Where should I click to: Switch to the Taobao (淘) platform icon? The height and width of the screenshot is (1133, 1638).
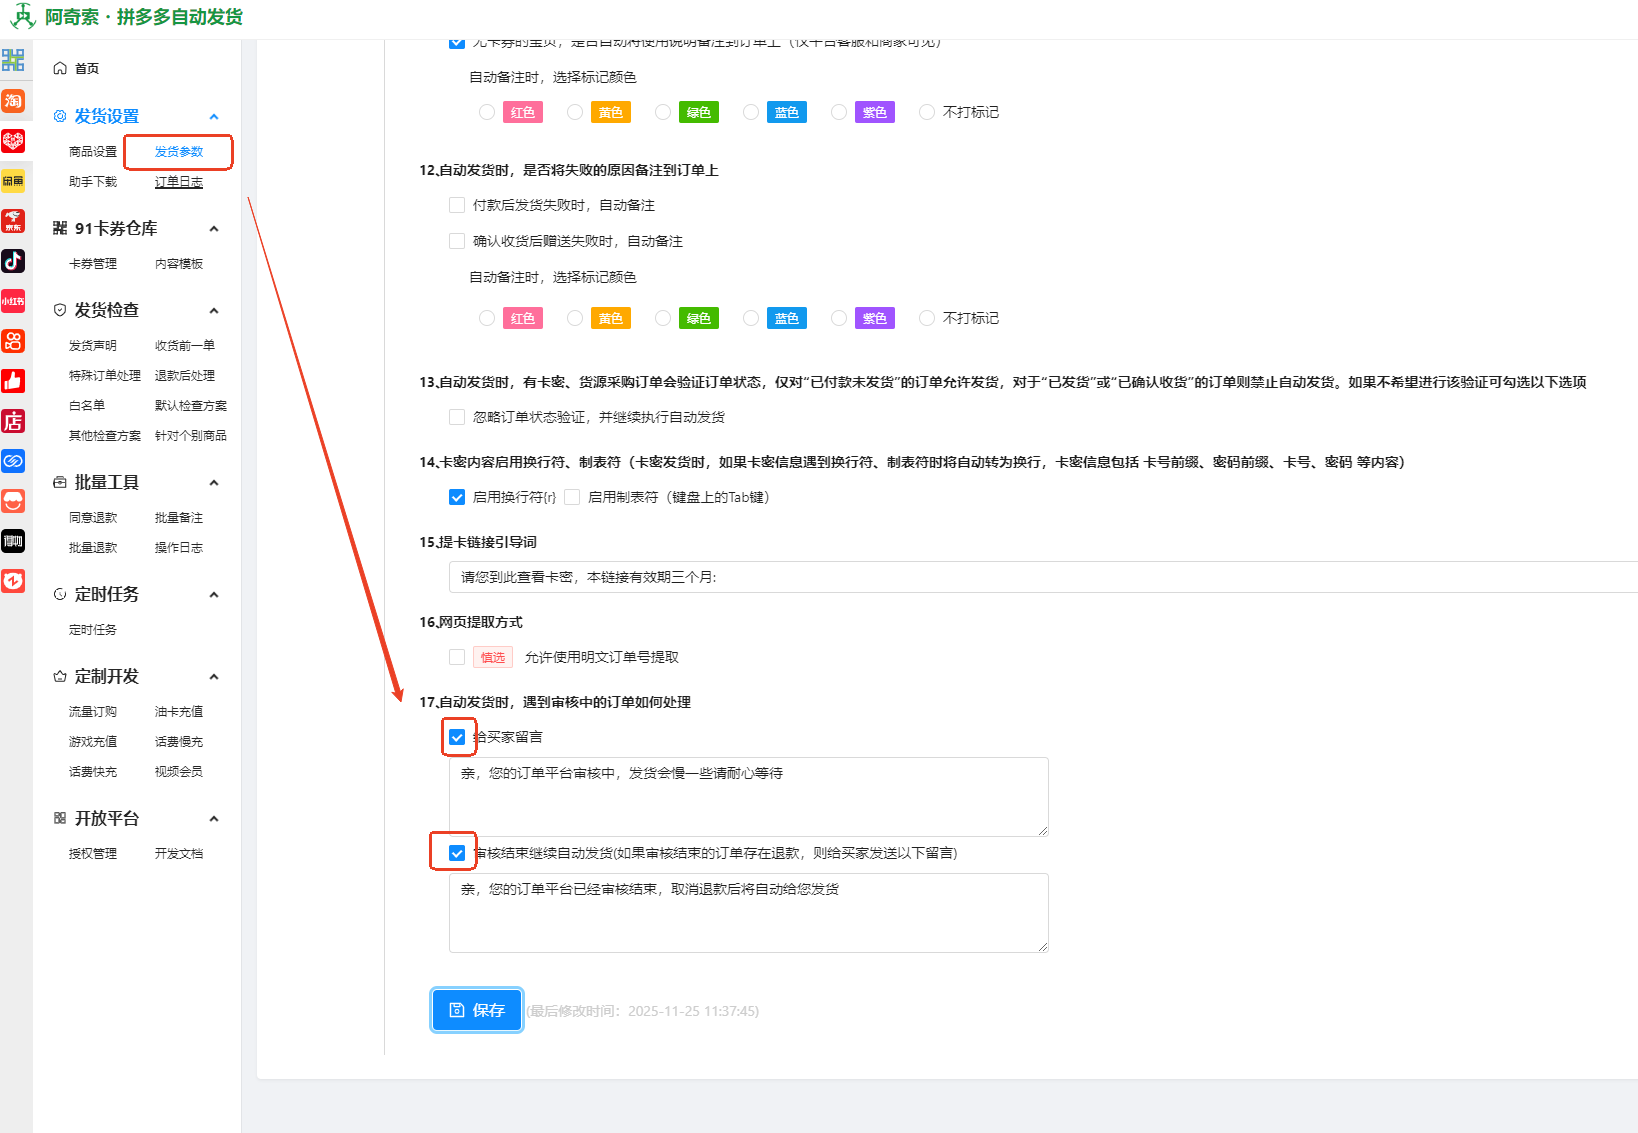13,101
